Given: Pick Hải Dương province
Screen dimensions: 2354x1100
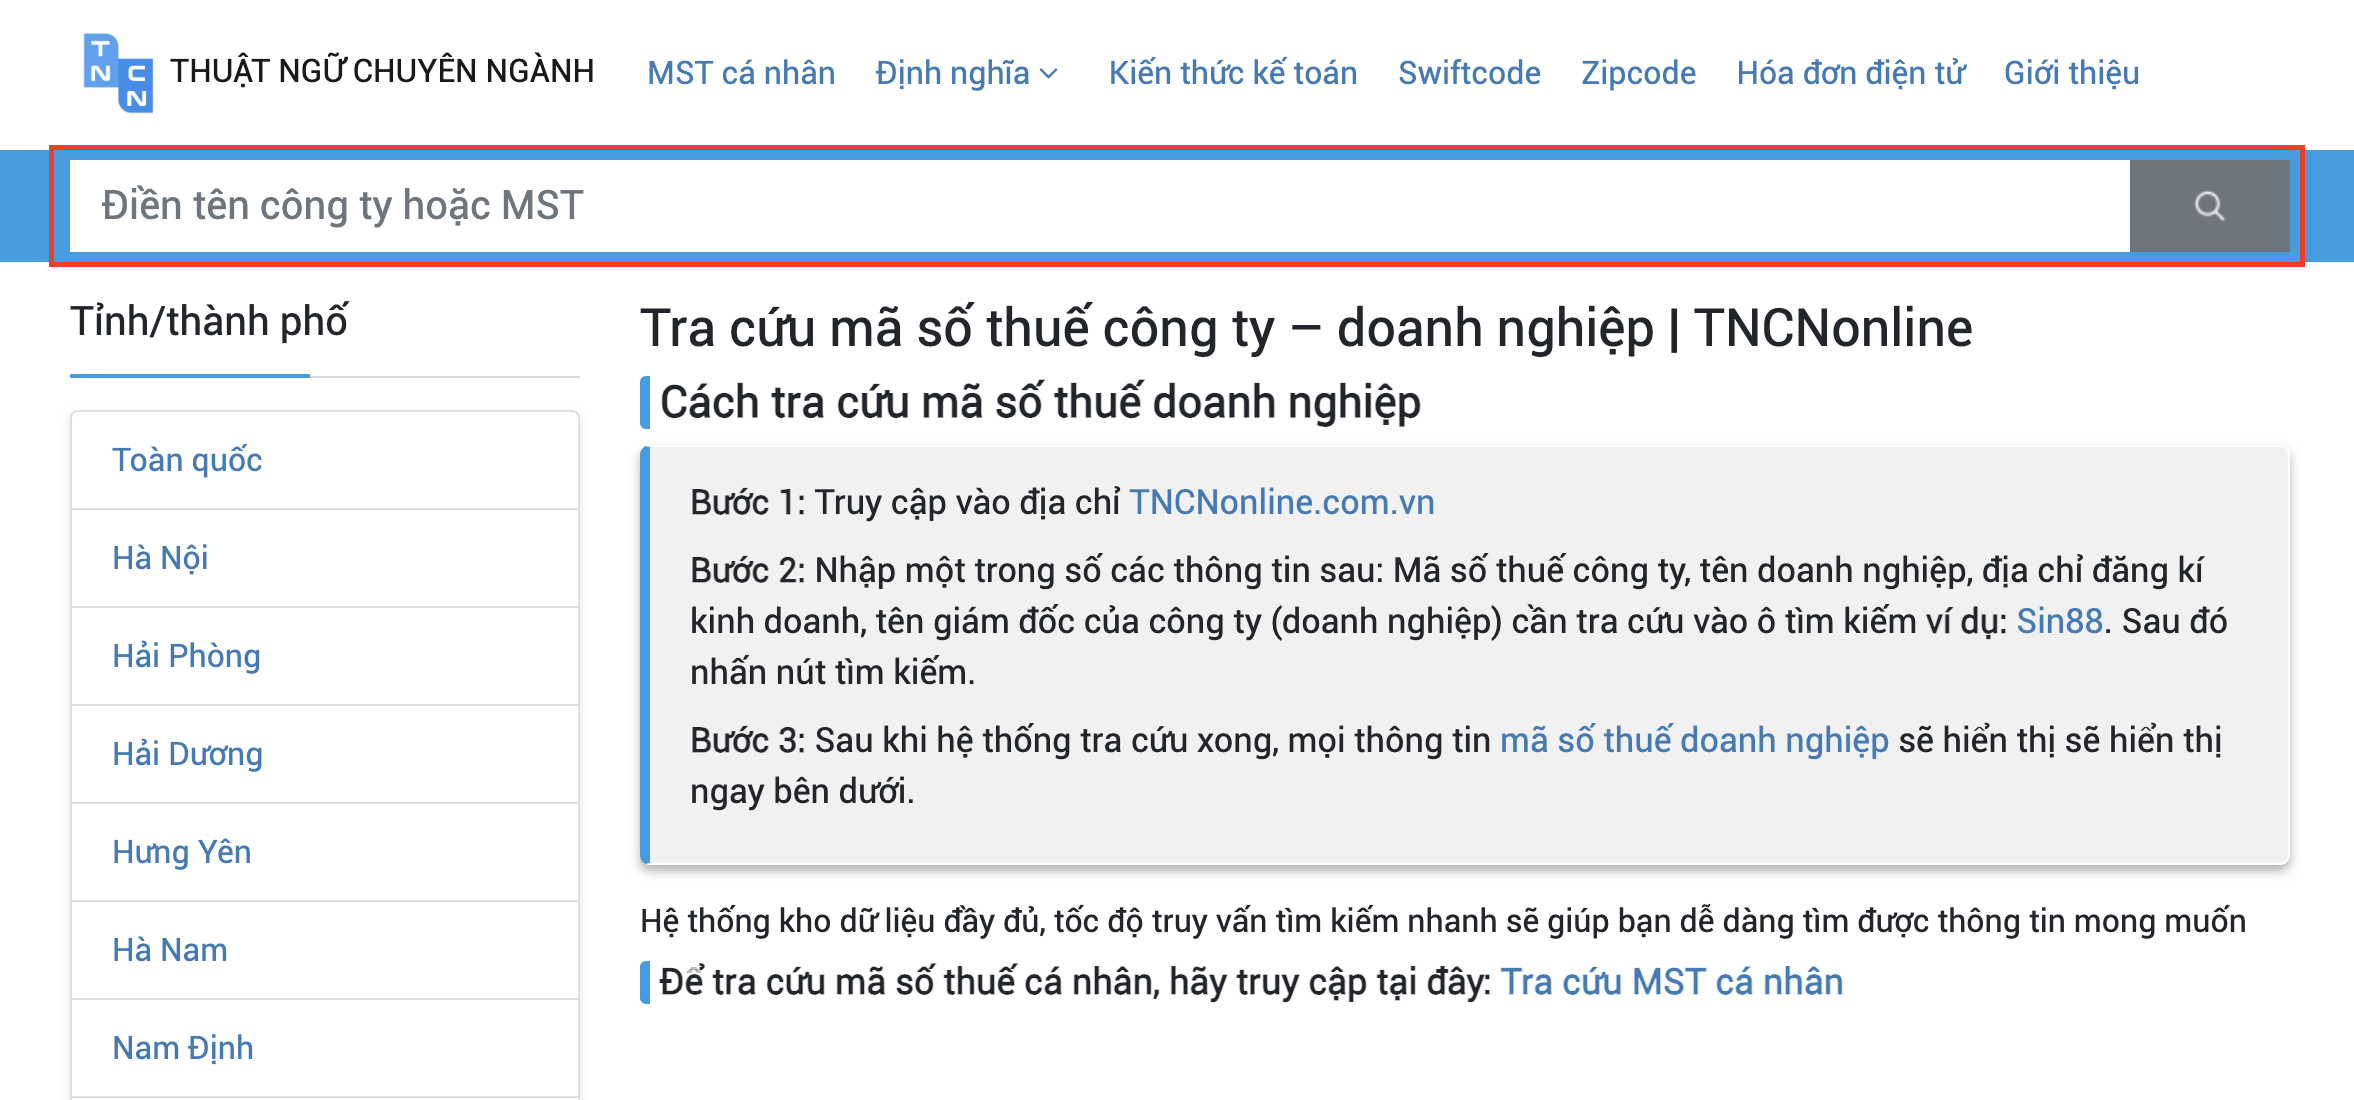Looking at the screenshot, I should point(187,754).
